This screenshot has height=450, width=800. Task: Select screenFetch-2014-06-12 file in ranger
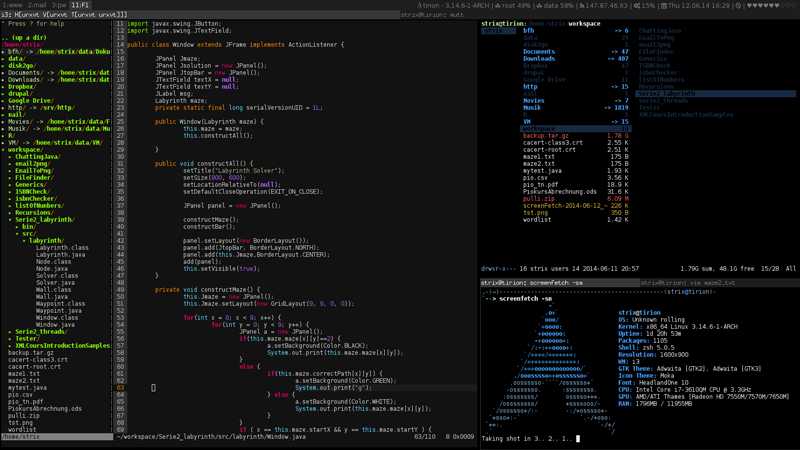(576, 206)
